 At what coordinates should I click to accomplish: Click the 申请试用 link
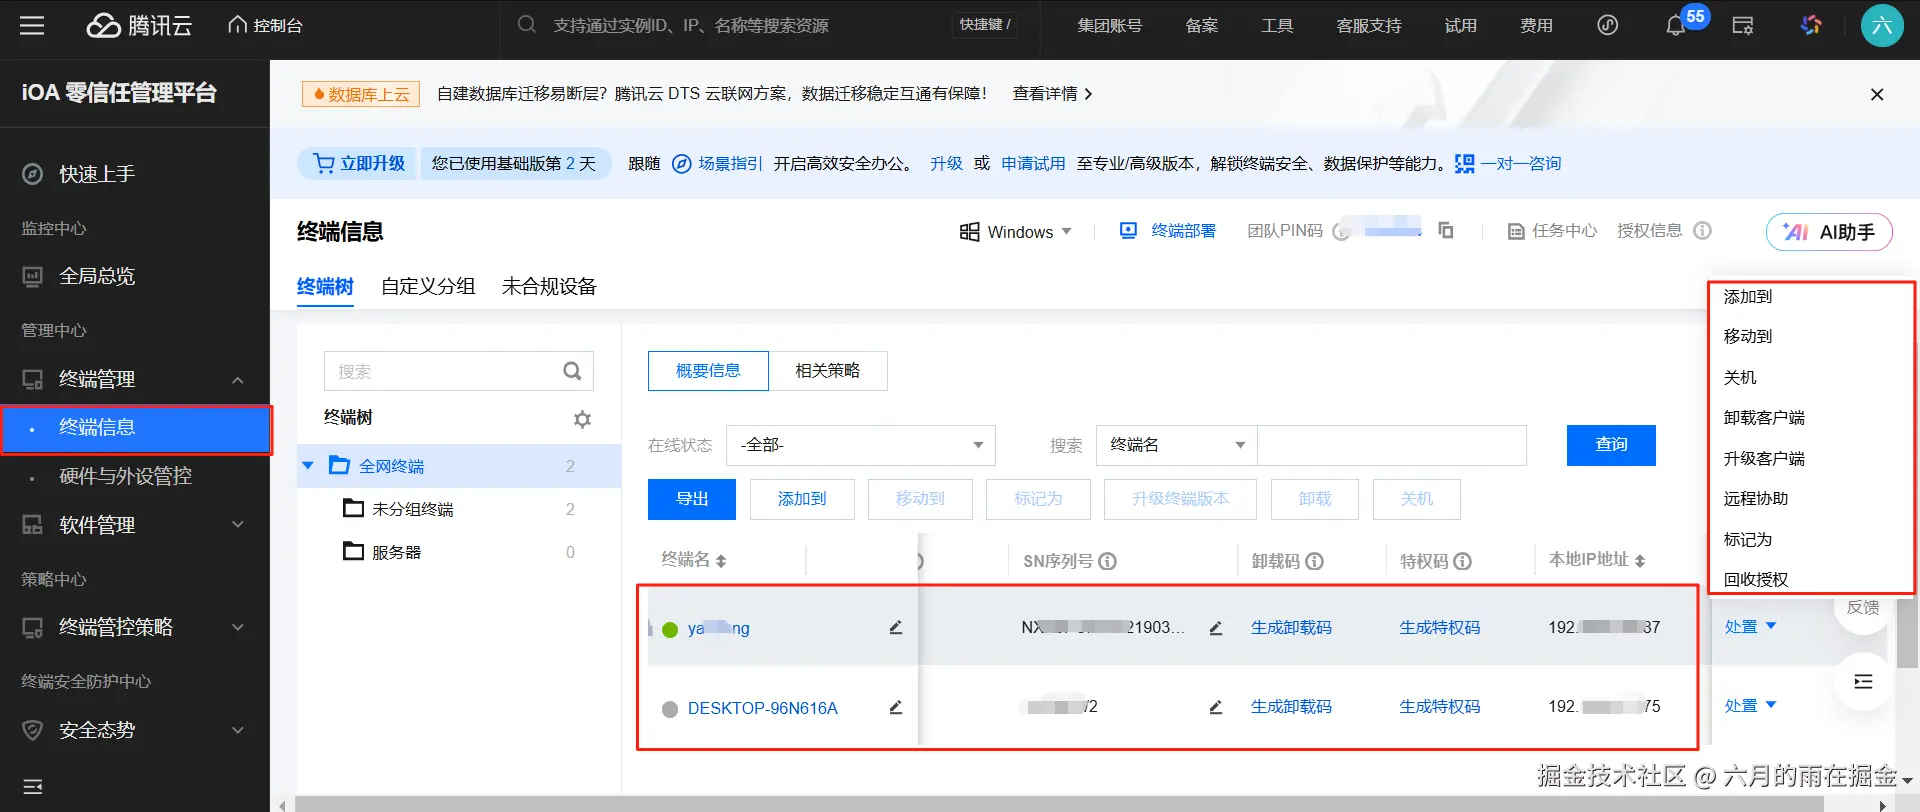1033,163
